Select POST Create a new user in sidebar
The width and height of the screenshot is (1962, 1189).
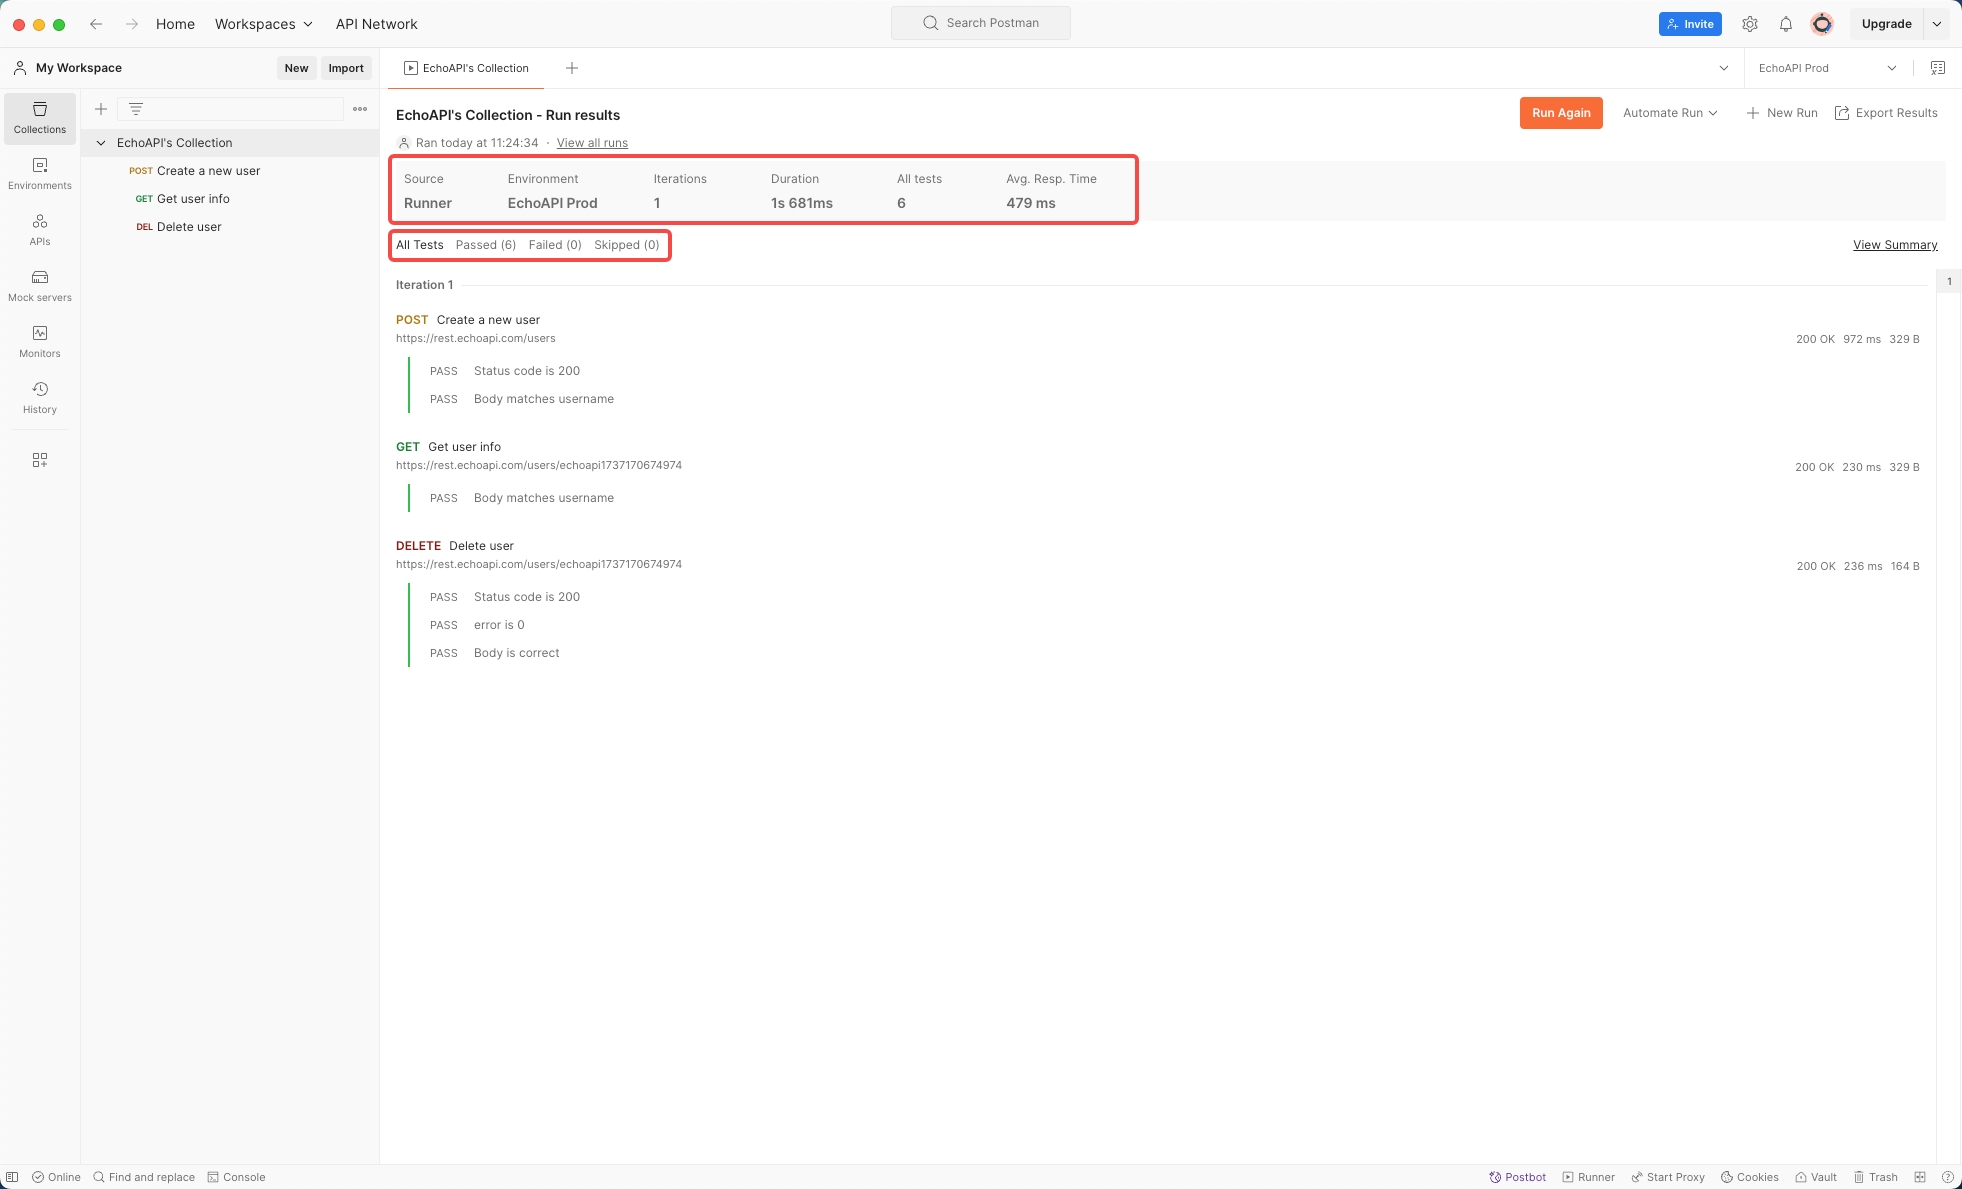tap(230, 171)
